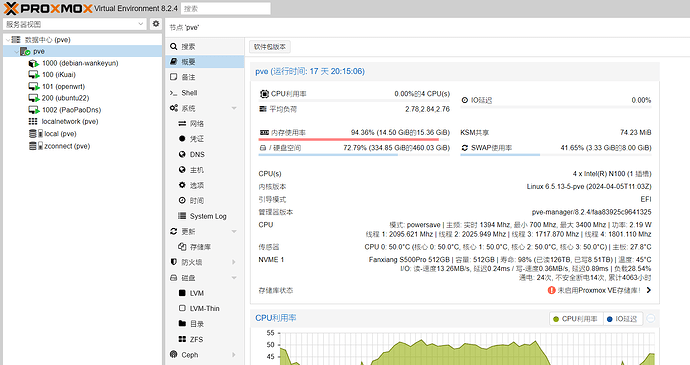690x365 pixels.
Task: Focus the top search field
Action: click(x=225, y=8)
